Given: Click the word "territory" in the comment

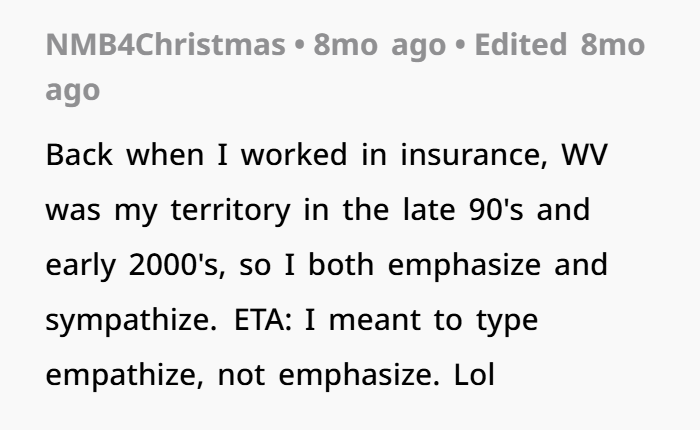Looking at the screenshot, I should [x=231, y=210].
